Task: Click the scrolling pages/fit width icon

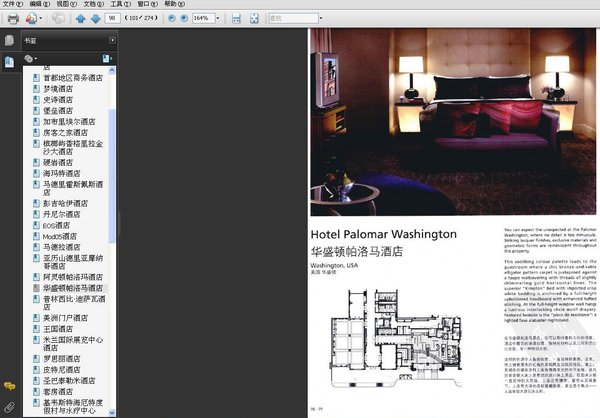Action: point(236,18)
